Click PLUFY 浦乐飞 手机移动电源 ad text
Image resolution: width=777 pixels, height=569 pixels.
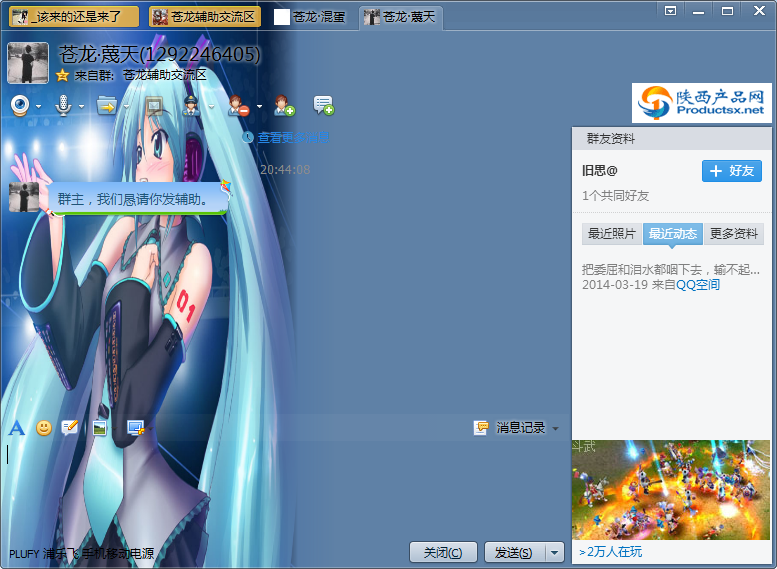pos(82,553)
